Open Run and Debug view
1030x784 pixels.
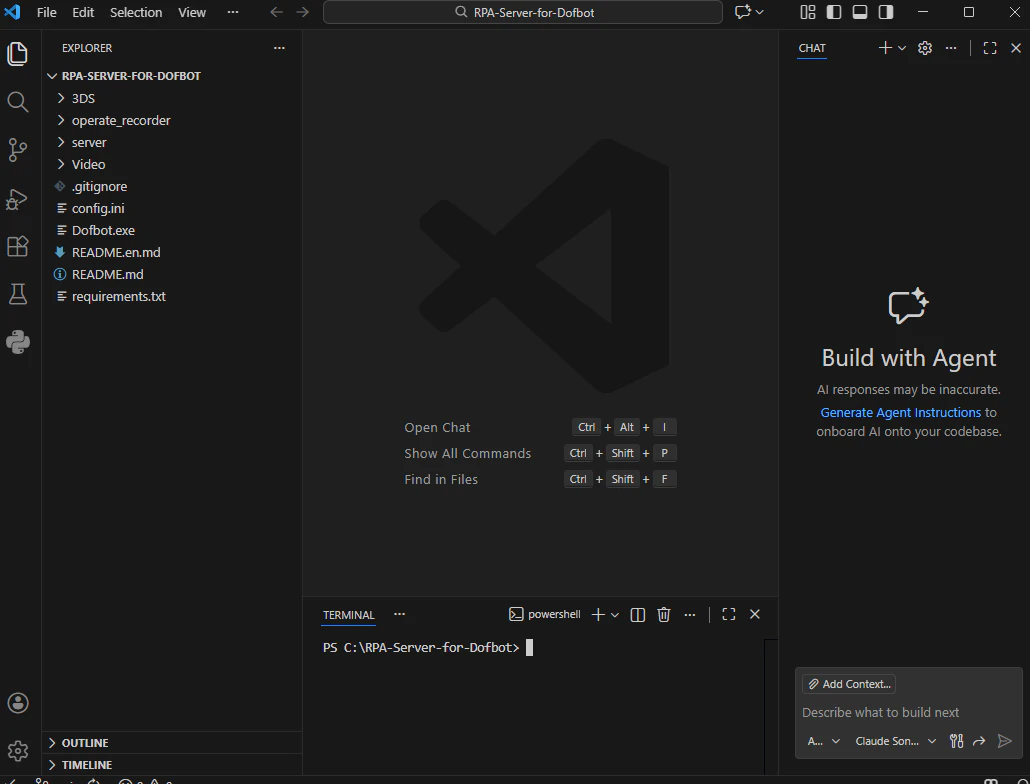click(18, 198)
